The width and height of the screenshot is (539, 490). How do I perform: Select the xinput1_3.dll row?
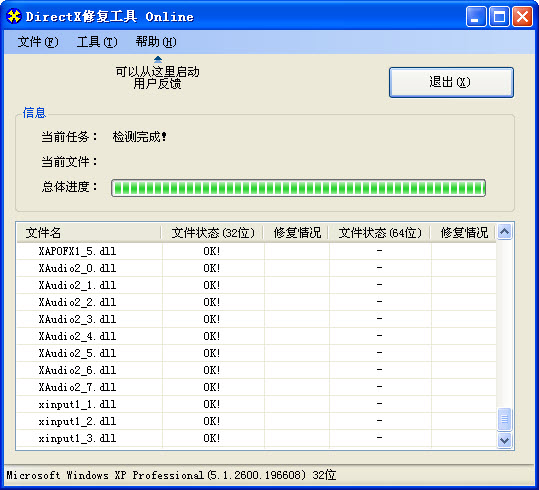click(256, 438)
